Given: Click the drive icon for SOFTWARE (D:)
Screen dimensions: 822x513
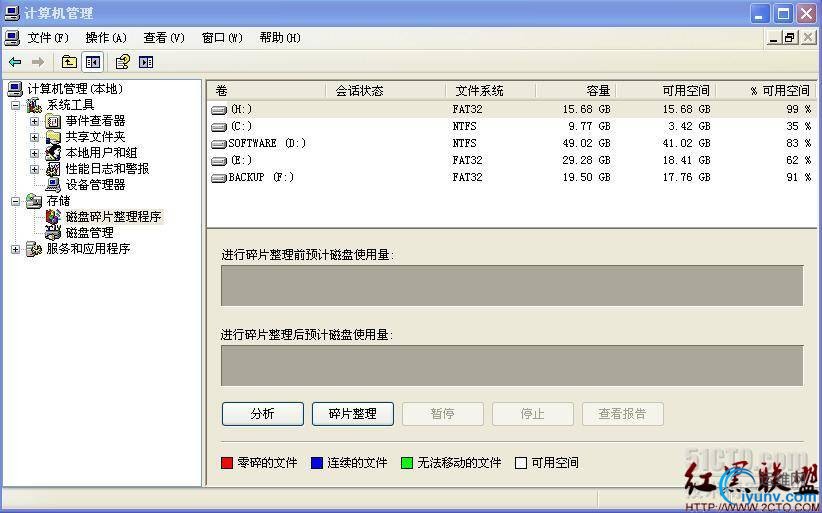Looking at the screenshot, I should point(219,144).
